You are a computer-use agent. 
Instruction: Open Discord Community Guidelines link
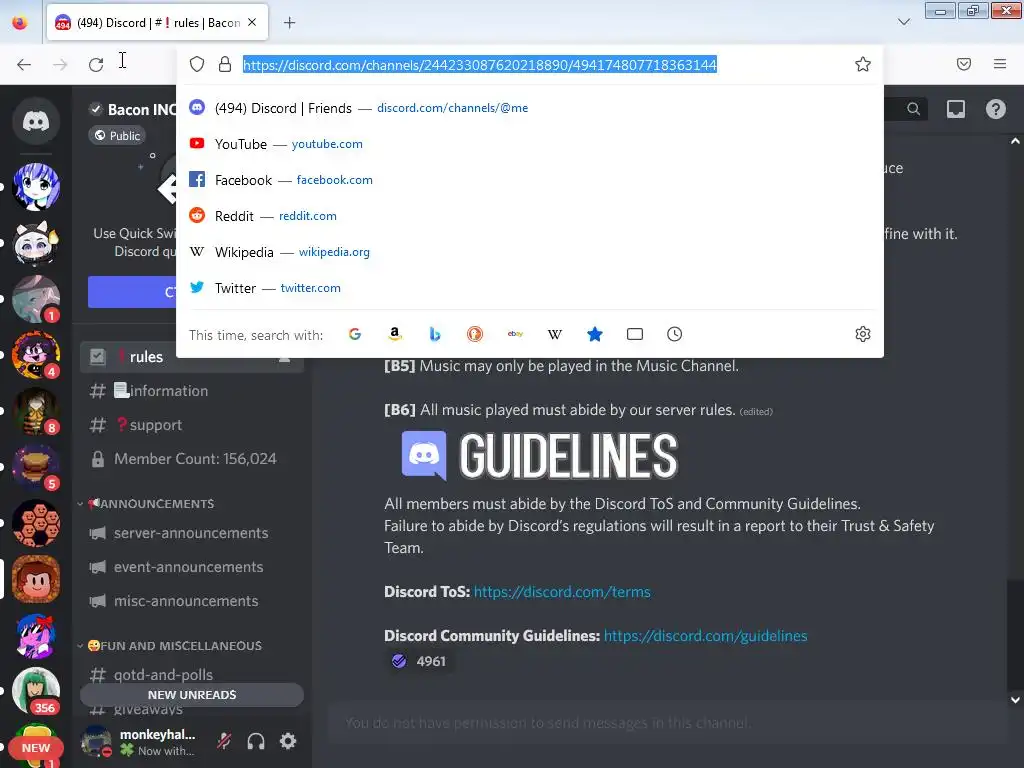[705, 635]
